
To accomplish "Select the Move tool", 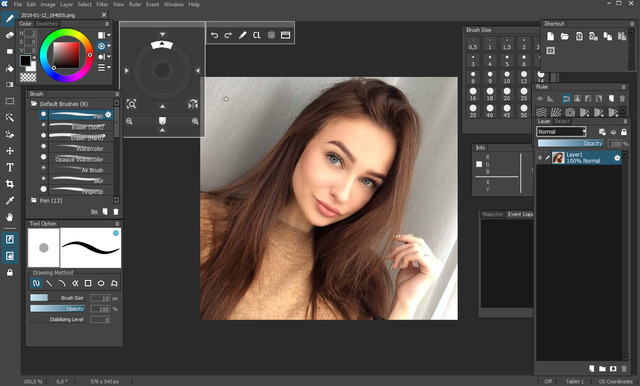I will coord(9,151).
